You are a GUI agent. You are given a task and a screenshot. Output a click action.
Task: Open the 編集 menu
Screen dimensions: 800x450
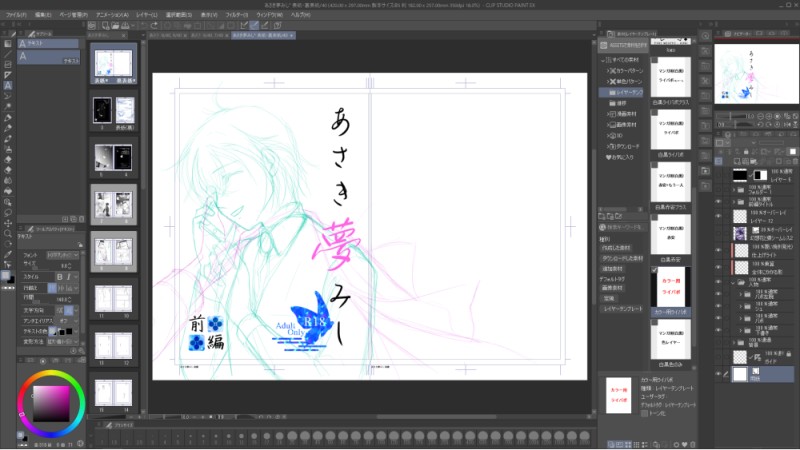[x=43, y=15]
